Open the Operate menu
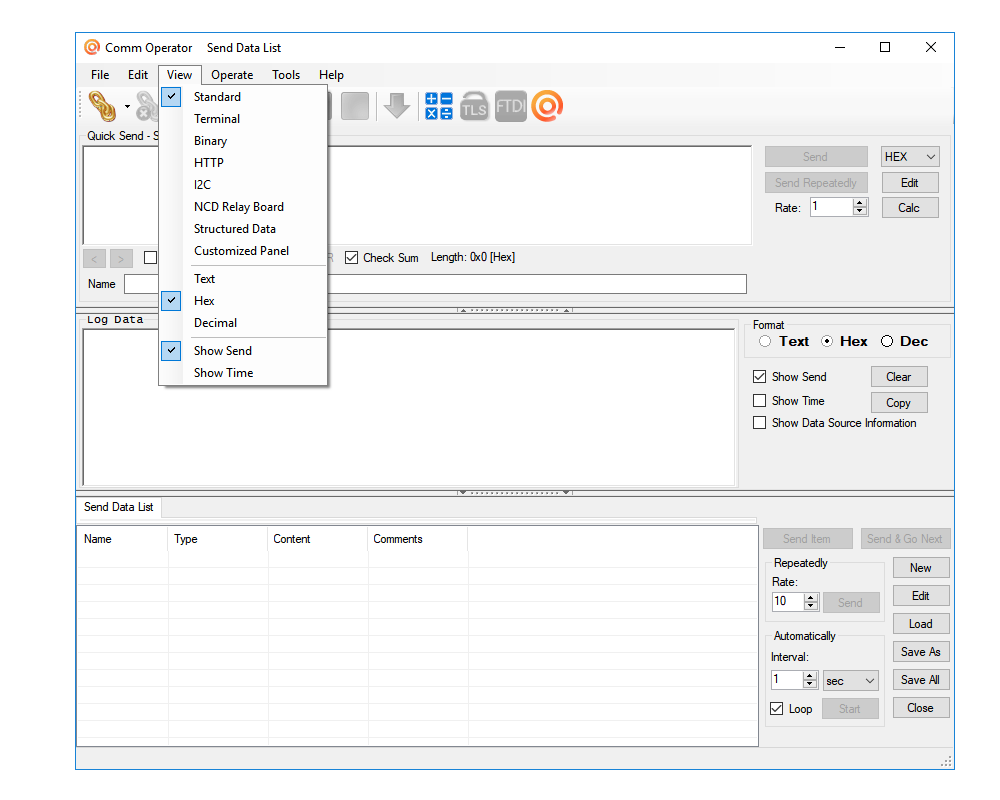1000x800 pixels. click(x=232, y=75)
